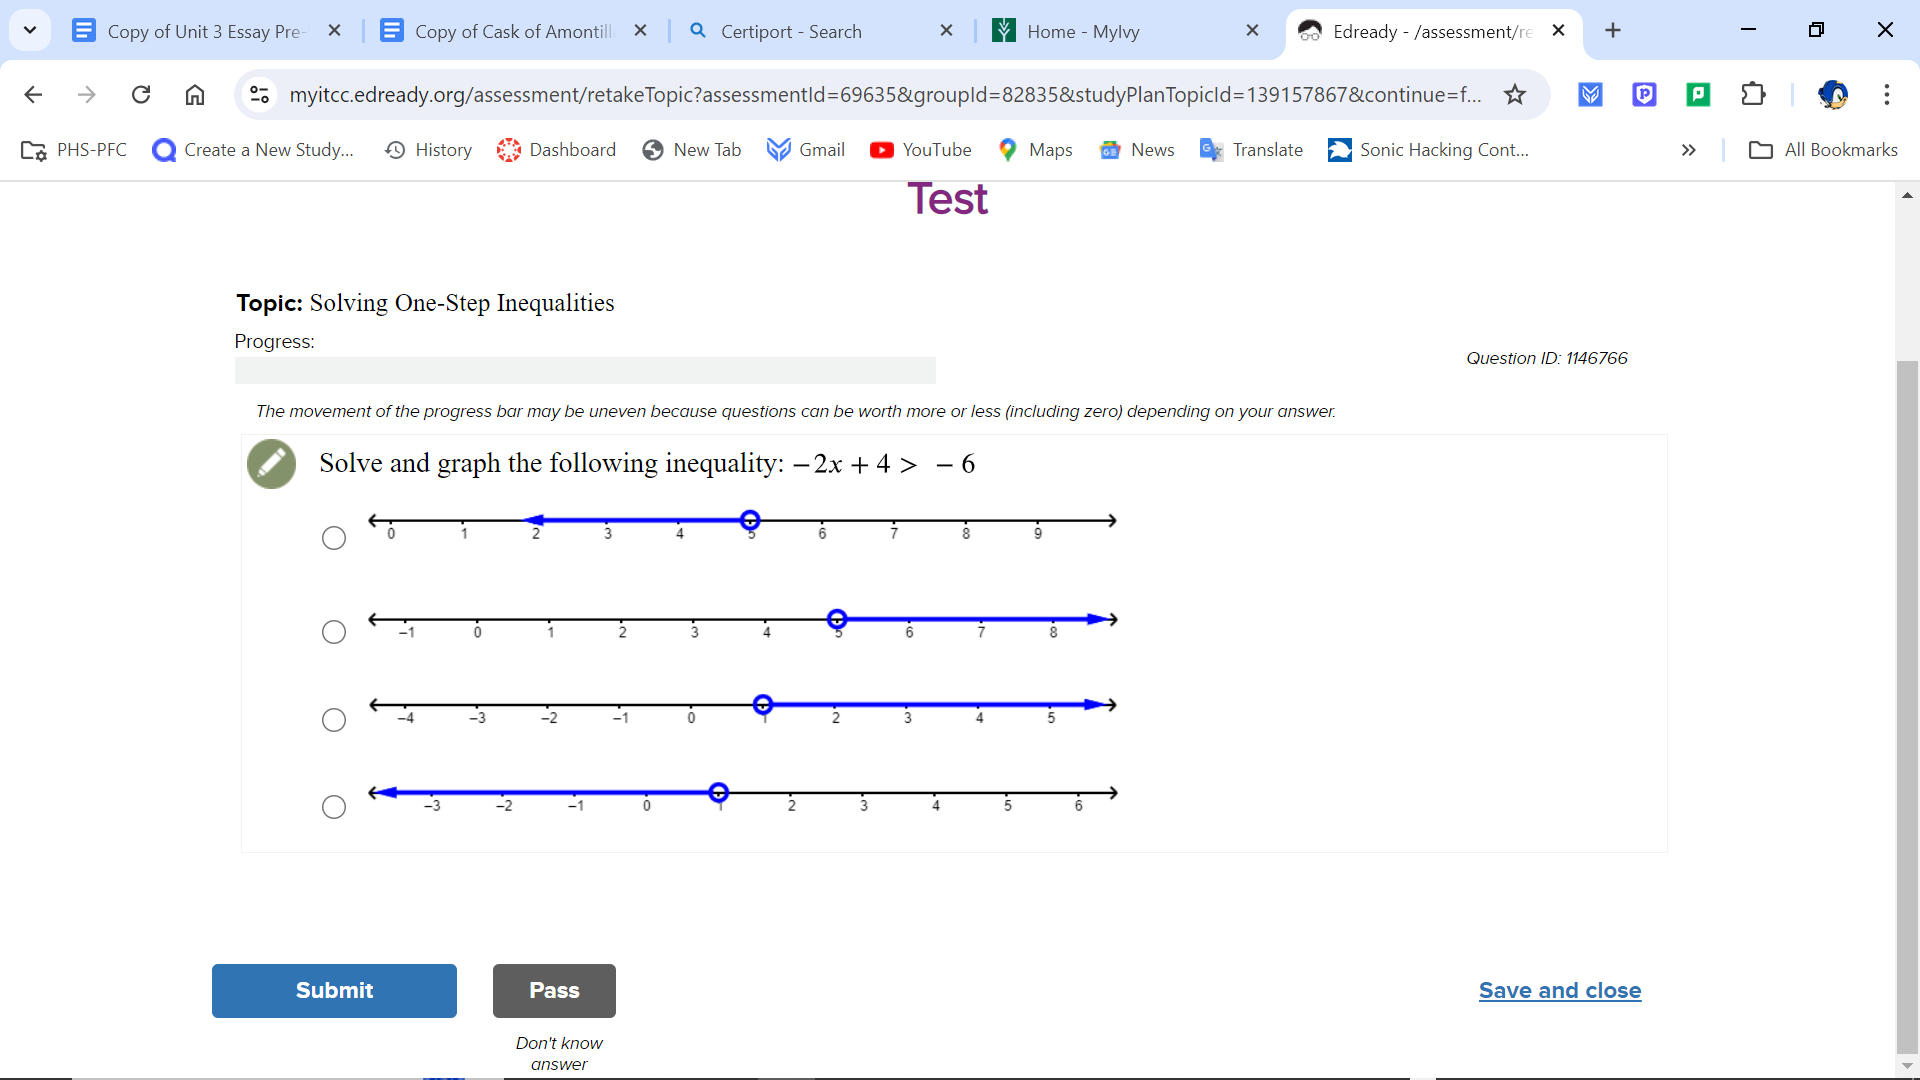This screenshot has height=1080, width=1920.
Task: Close the Certiport - Search tab
Action: click(x=946, y=31)
